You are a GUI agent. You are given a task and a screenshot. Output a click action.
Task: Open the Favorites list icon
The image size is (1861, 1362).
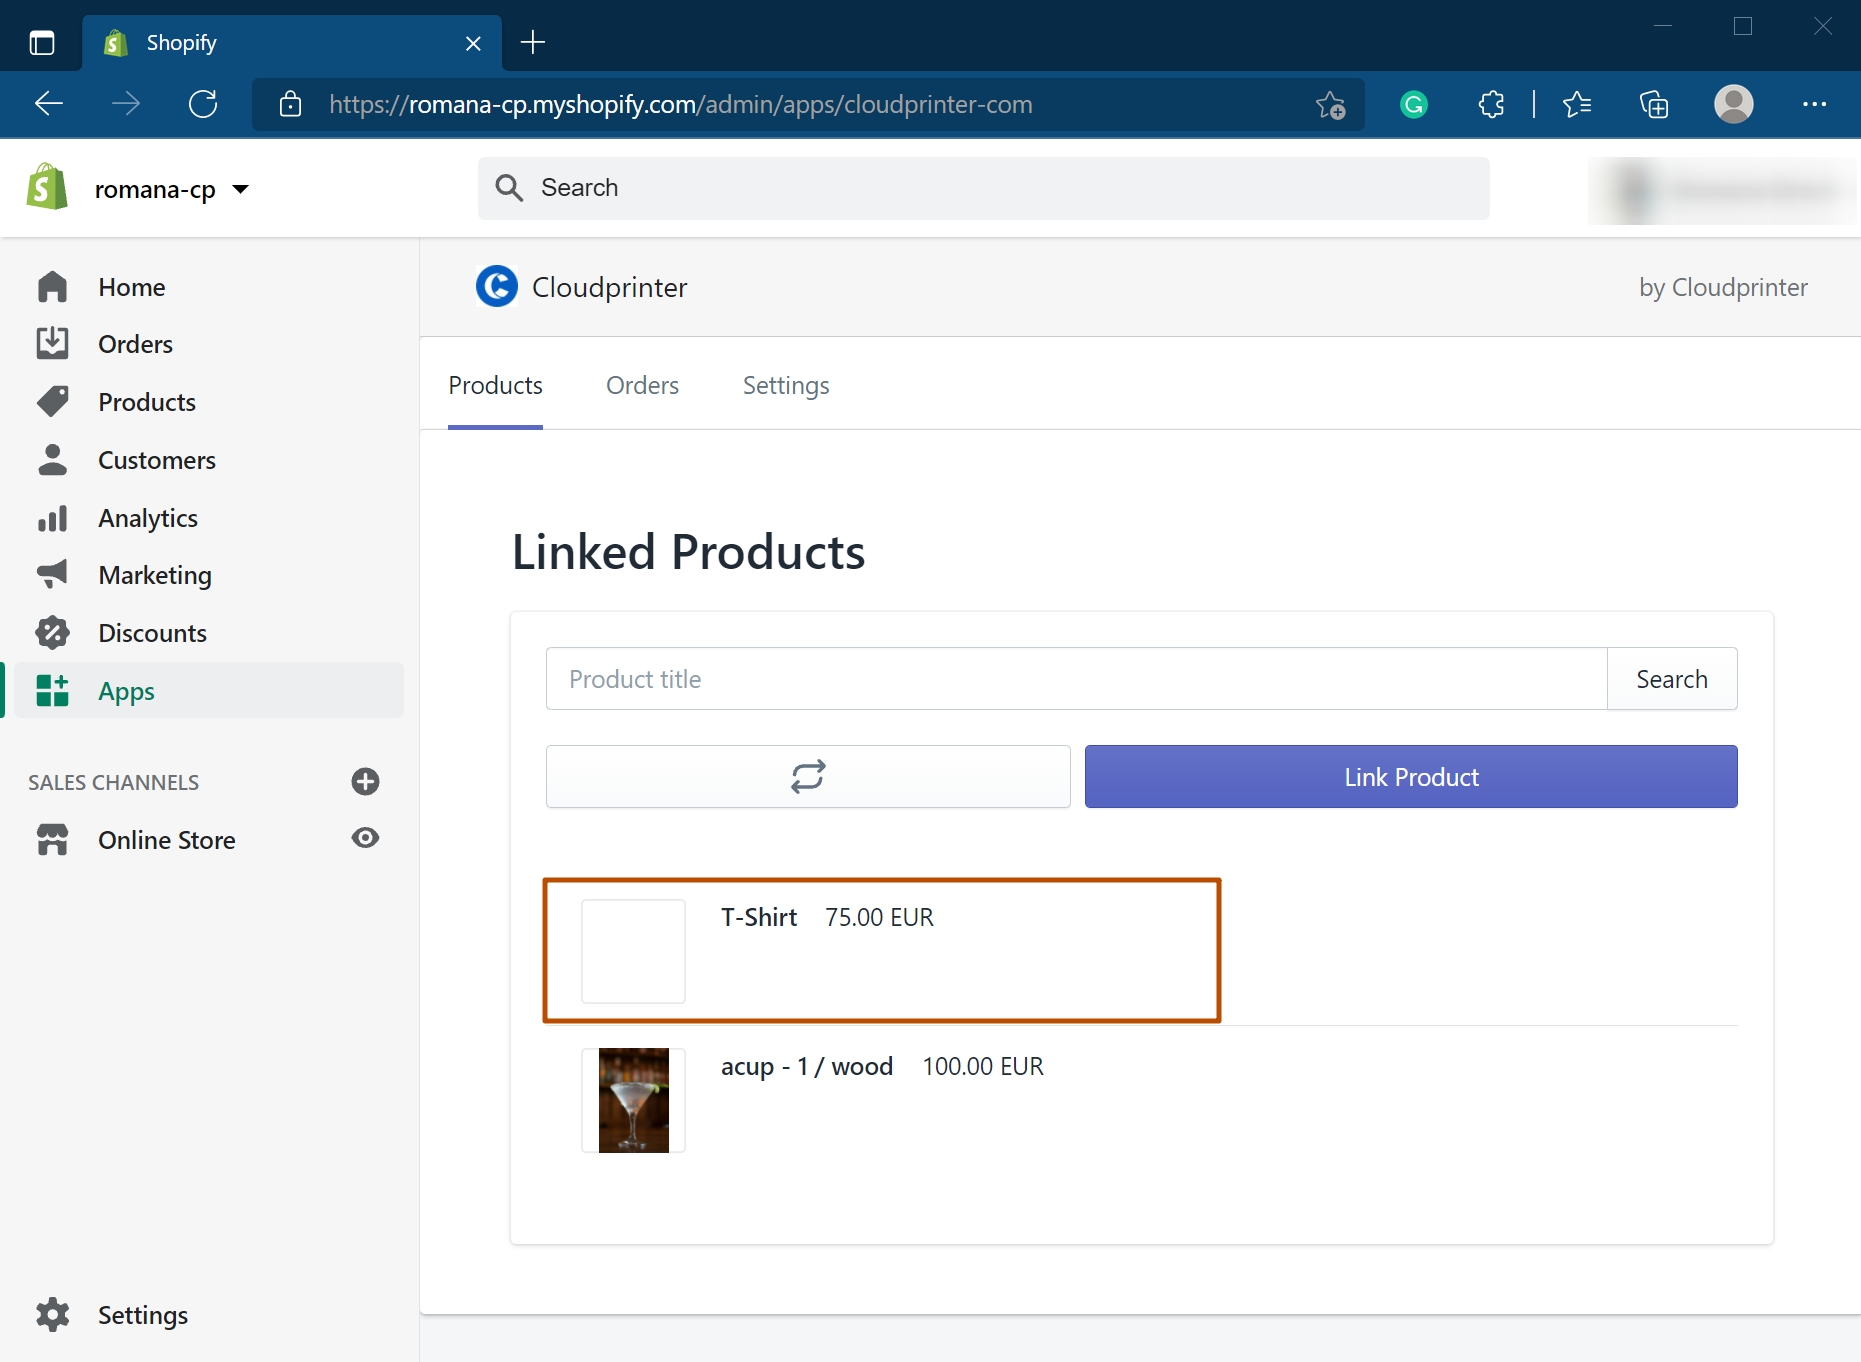pyautogui.click(x=1577, y=104)
